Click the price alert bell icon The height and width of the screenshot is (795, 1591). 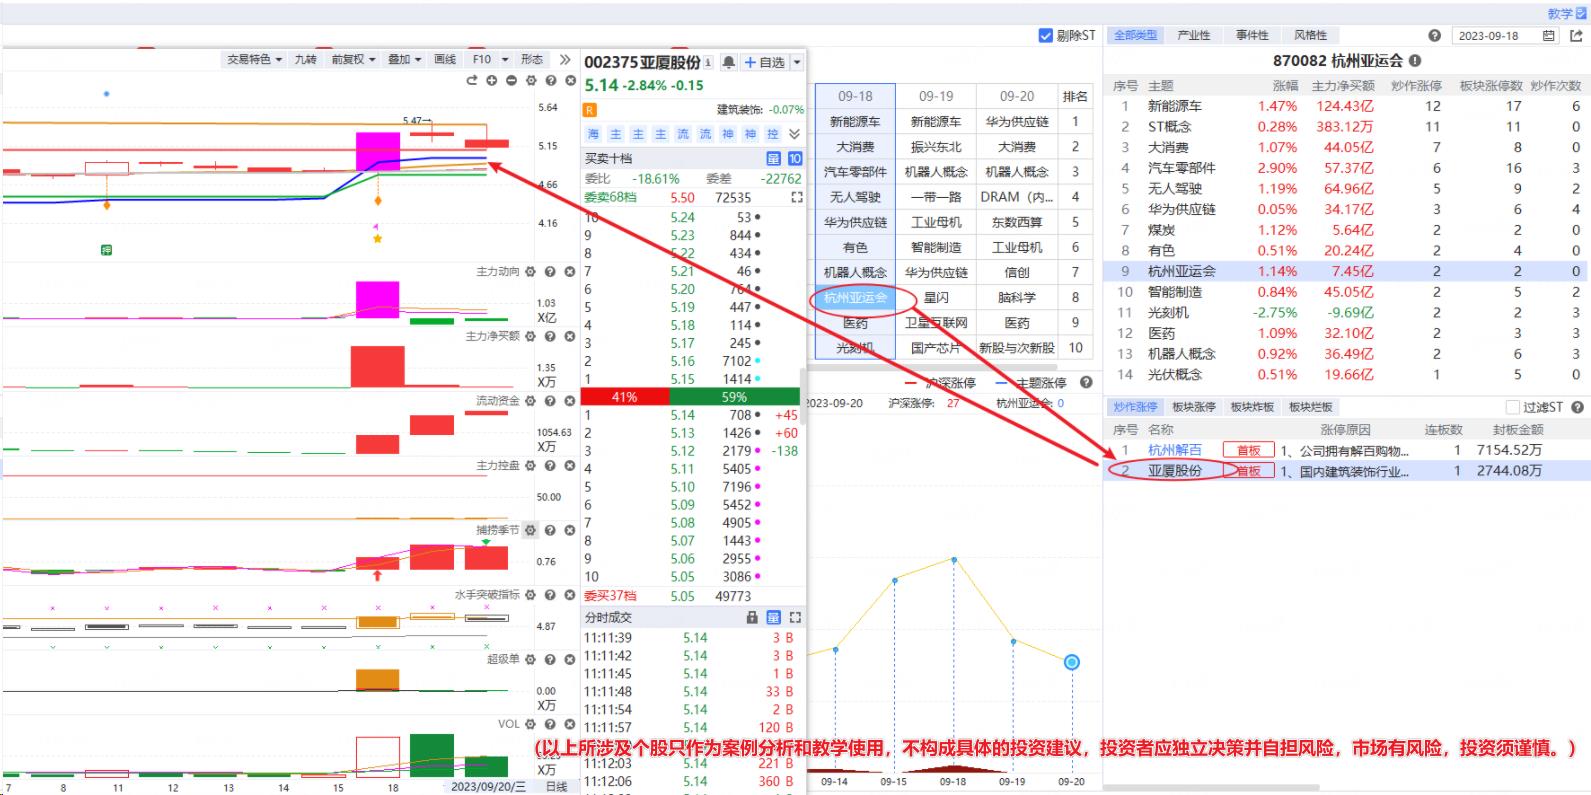(x=729, y=63)
